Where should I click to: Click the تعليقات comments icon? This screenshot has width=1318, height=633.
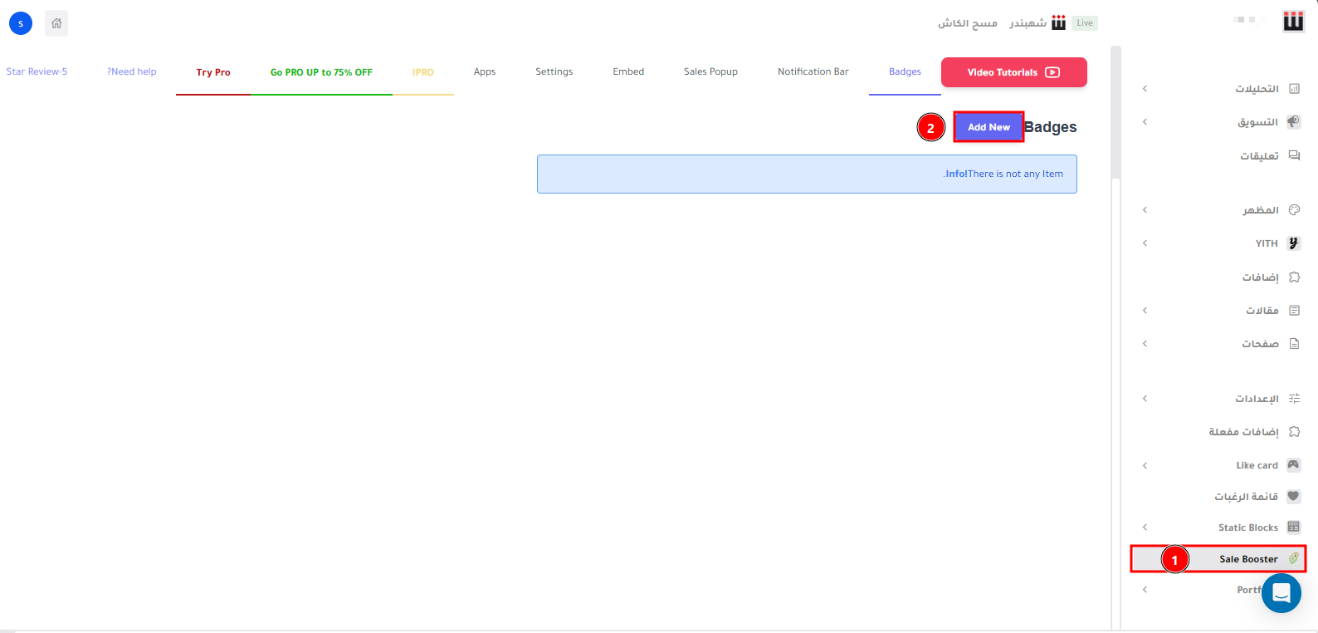pyautogui.click(x=1294, y=156)
